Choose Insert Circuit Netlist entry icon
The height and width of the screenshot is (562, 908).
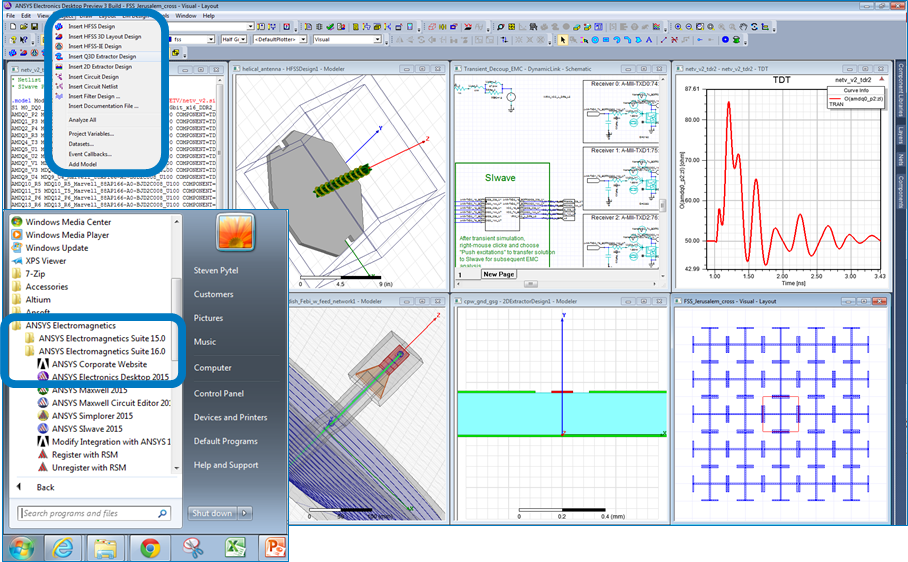pos(57,86)
